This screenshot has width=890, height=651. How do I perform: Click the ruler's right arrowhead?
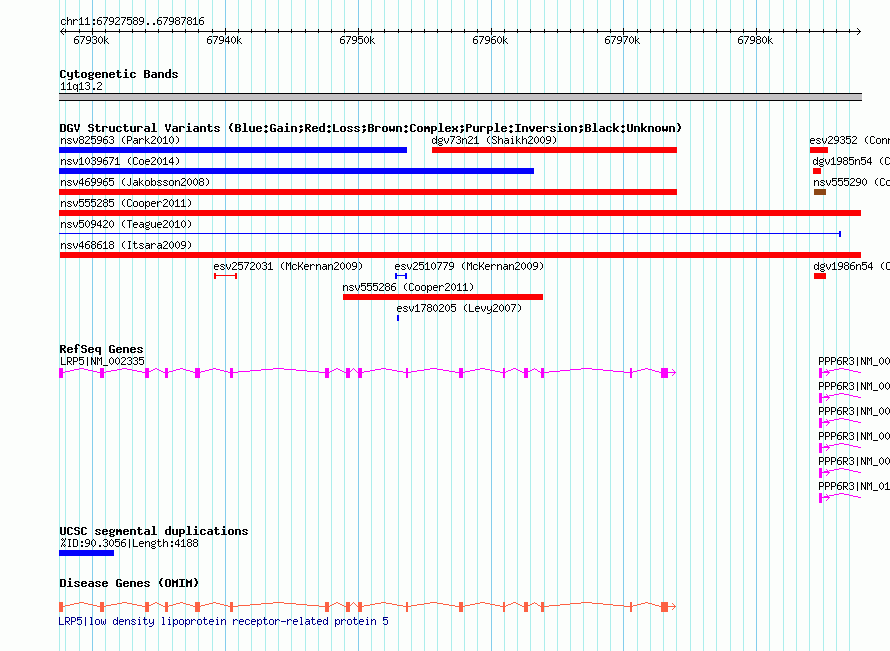[x=859, y=31]
